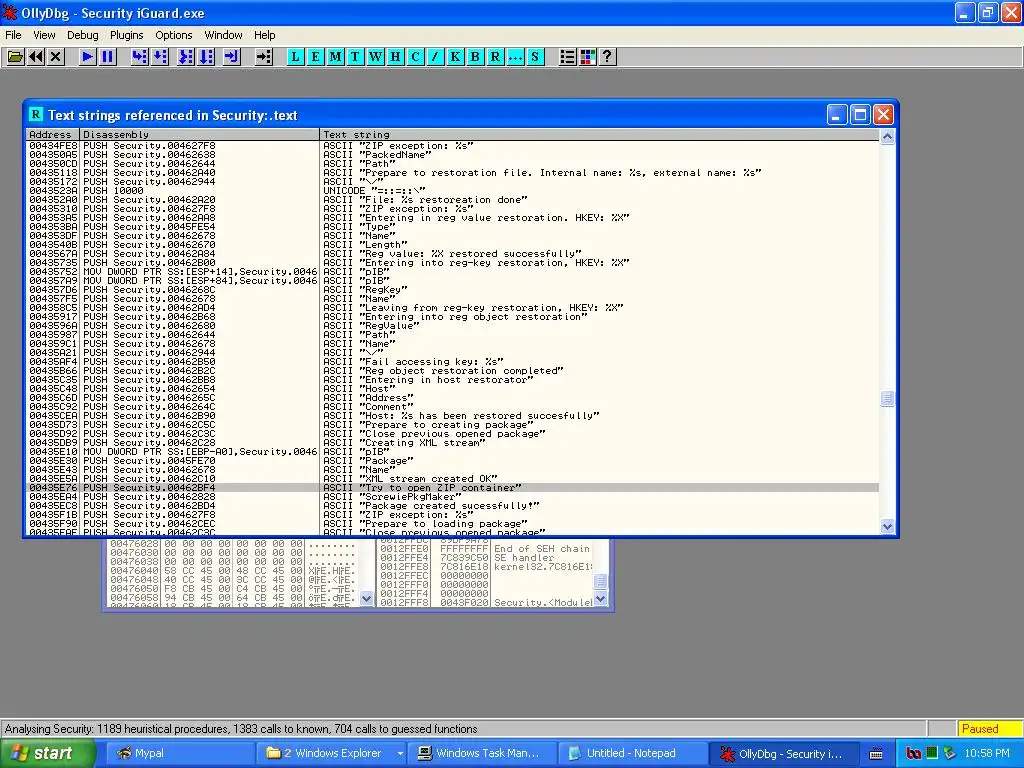Open Memory map with M button
The image size is (1024, 768).
pos(336,57)
